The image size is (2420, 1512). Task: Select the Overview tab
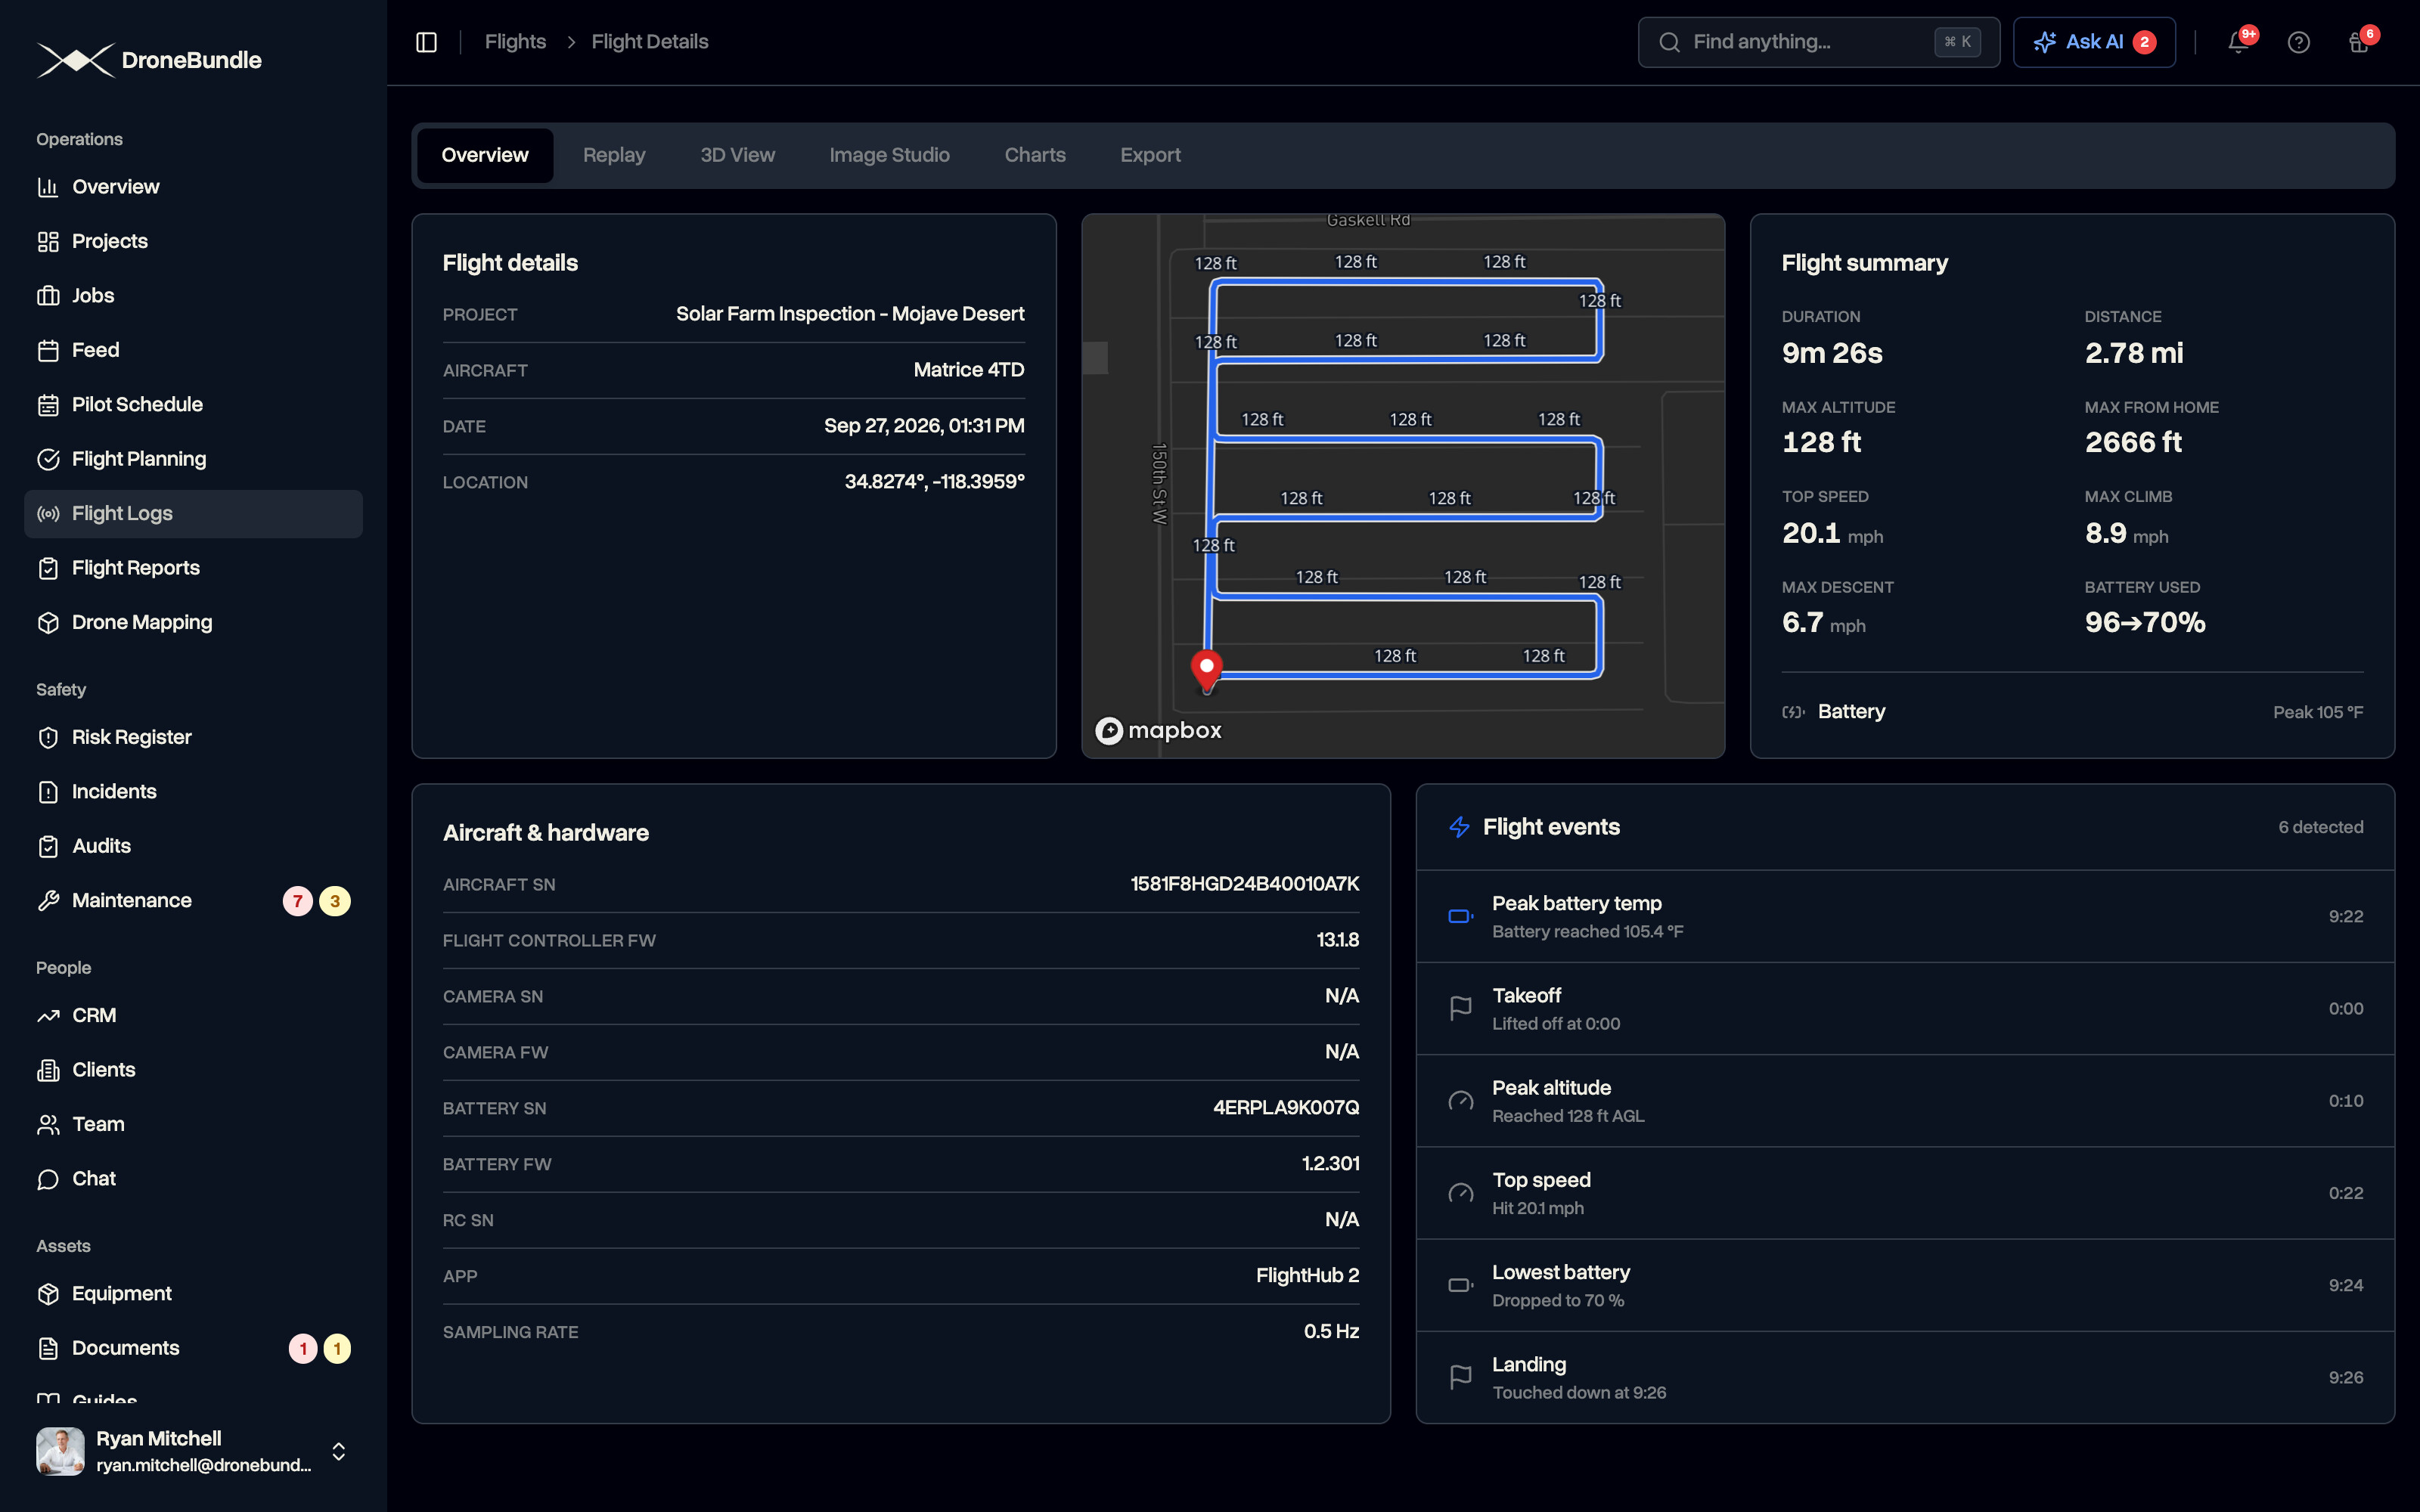(485, 155)
